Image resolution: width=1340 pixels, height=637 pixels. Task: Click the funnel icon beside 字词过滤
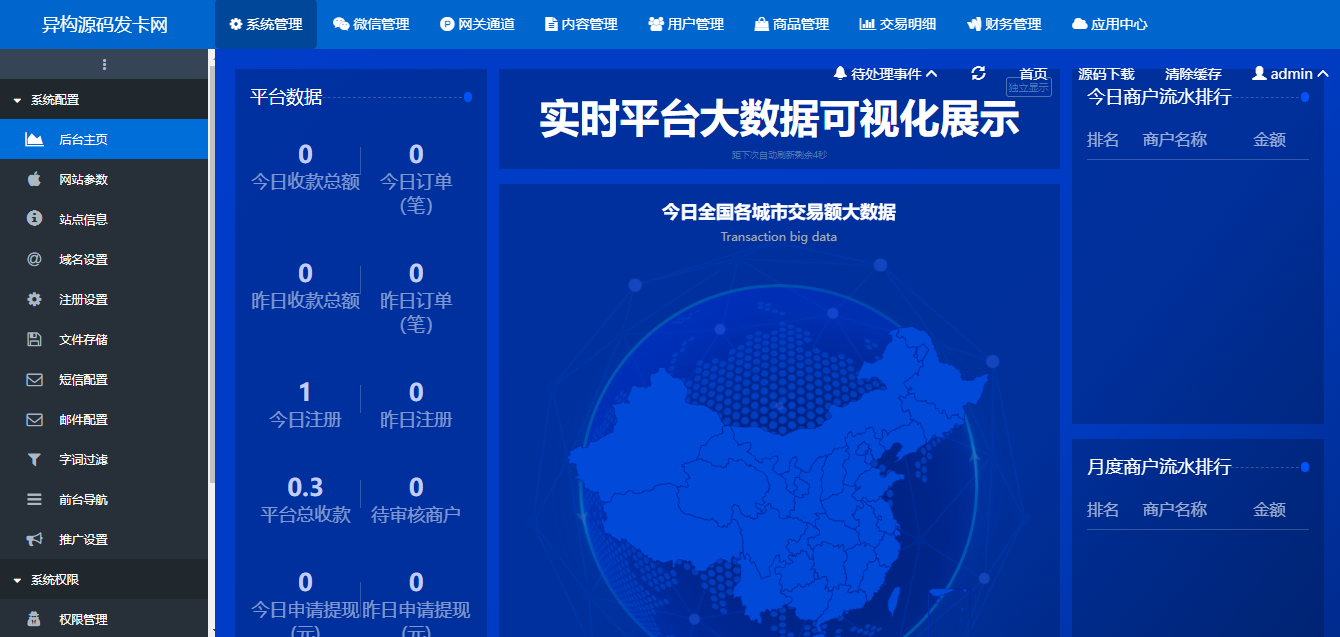click(x=34, y=459)
